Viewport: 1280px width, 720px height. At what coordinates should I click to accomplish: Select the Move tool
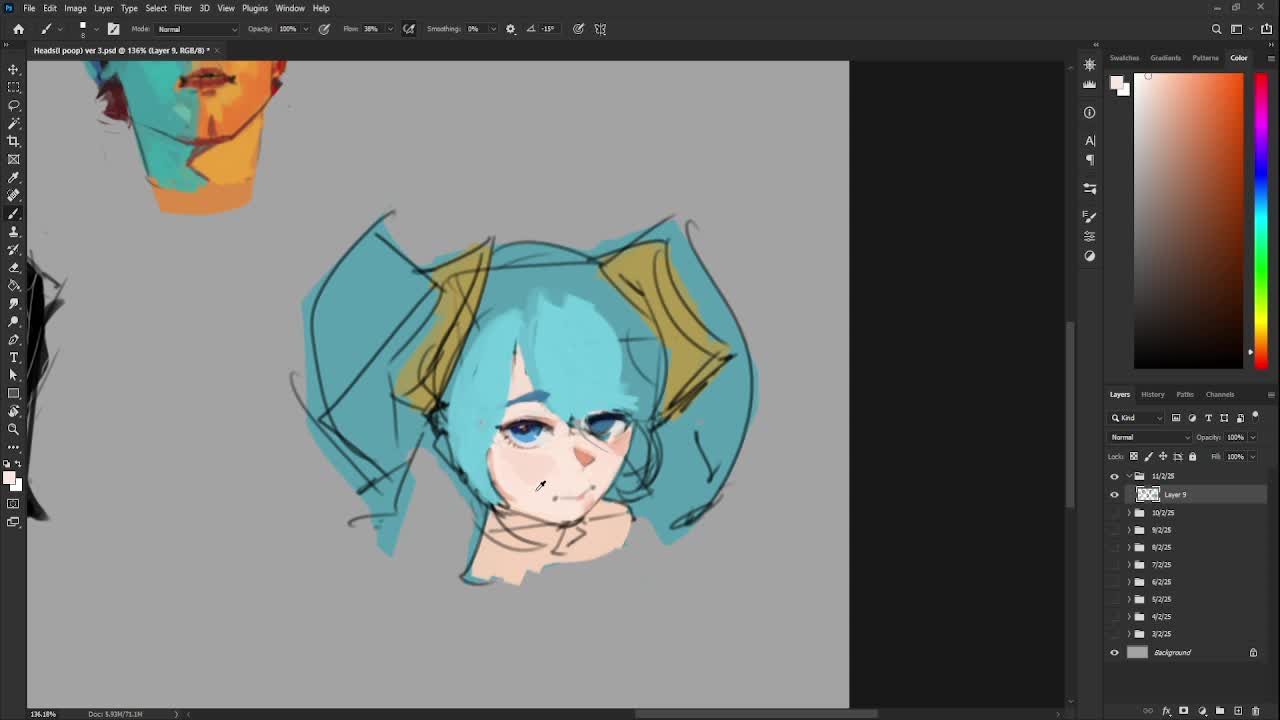[x=14, y=69]
